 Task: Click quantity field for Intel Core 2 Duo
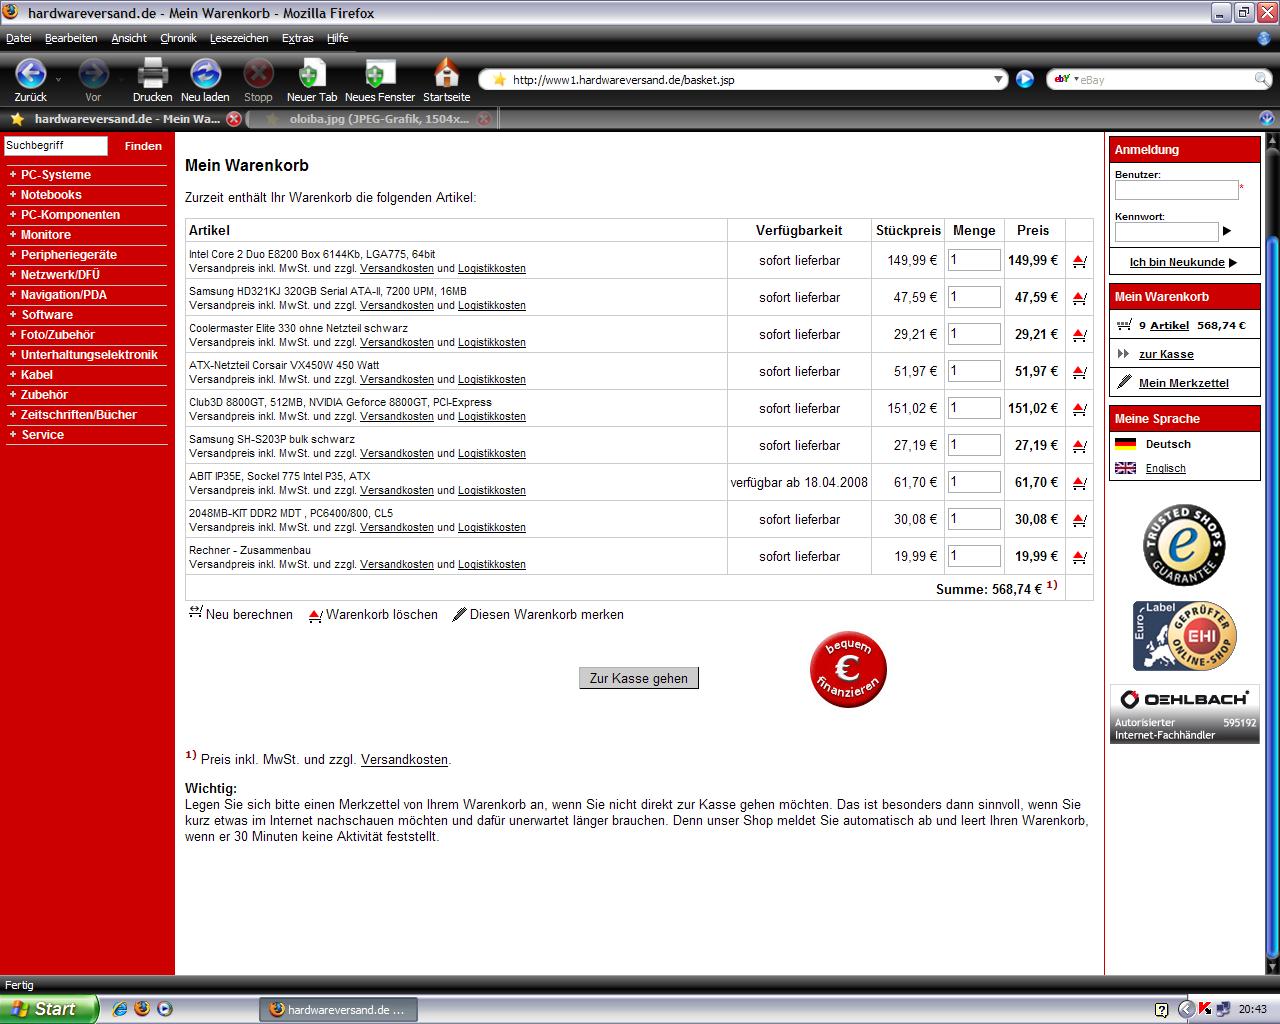[x=974, y=260]
